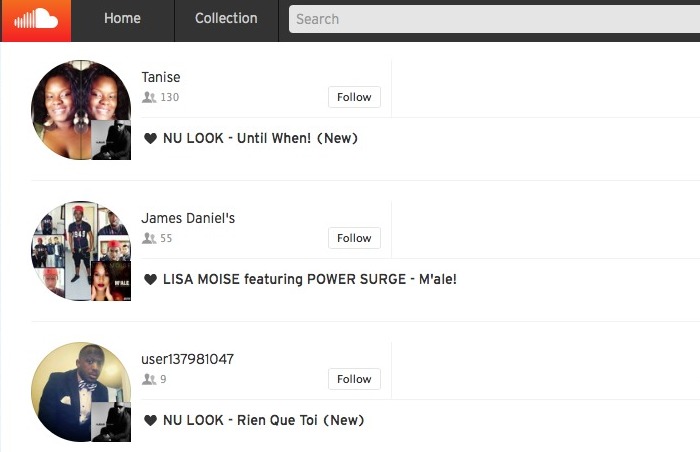700x452 pixels.
Task: Open Tanise's profile picture
Action: (81, 110)
